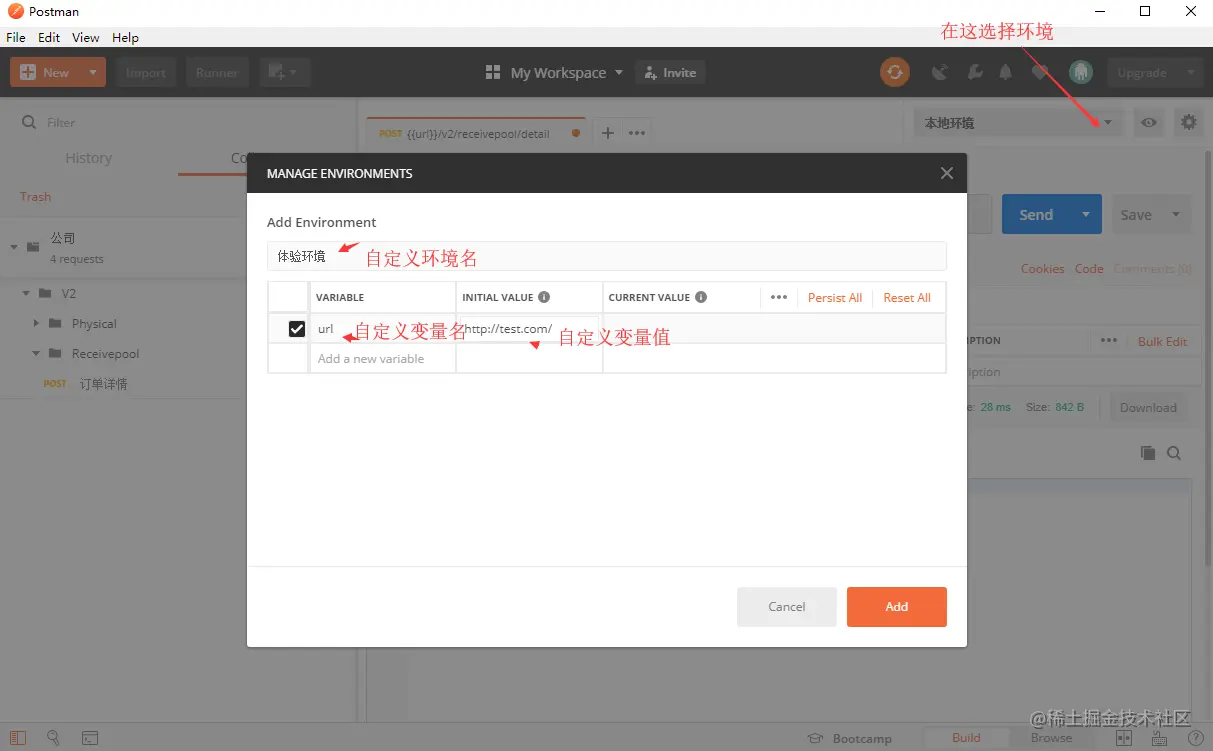Viewport: 1213px width, 751px height.
Task: Click info icon next to CURRENT VALUE
Action: tap(701, 297)
